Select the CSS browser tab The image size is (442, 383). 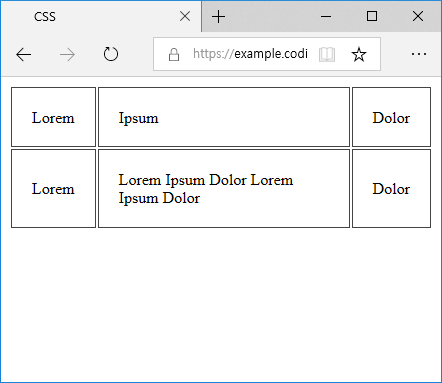click(101, 16)
